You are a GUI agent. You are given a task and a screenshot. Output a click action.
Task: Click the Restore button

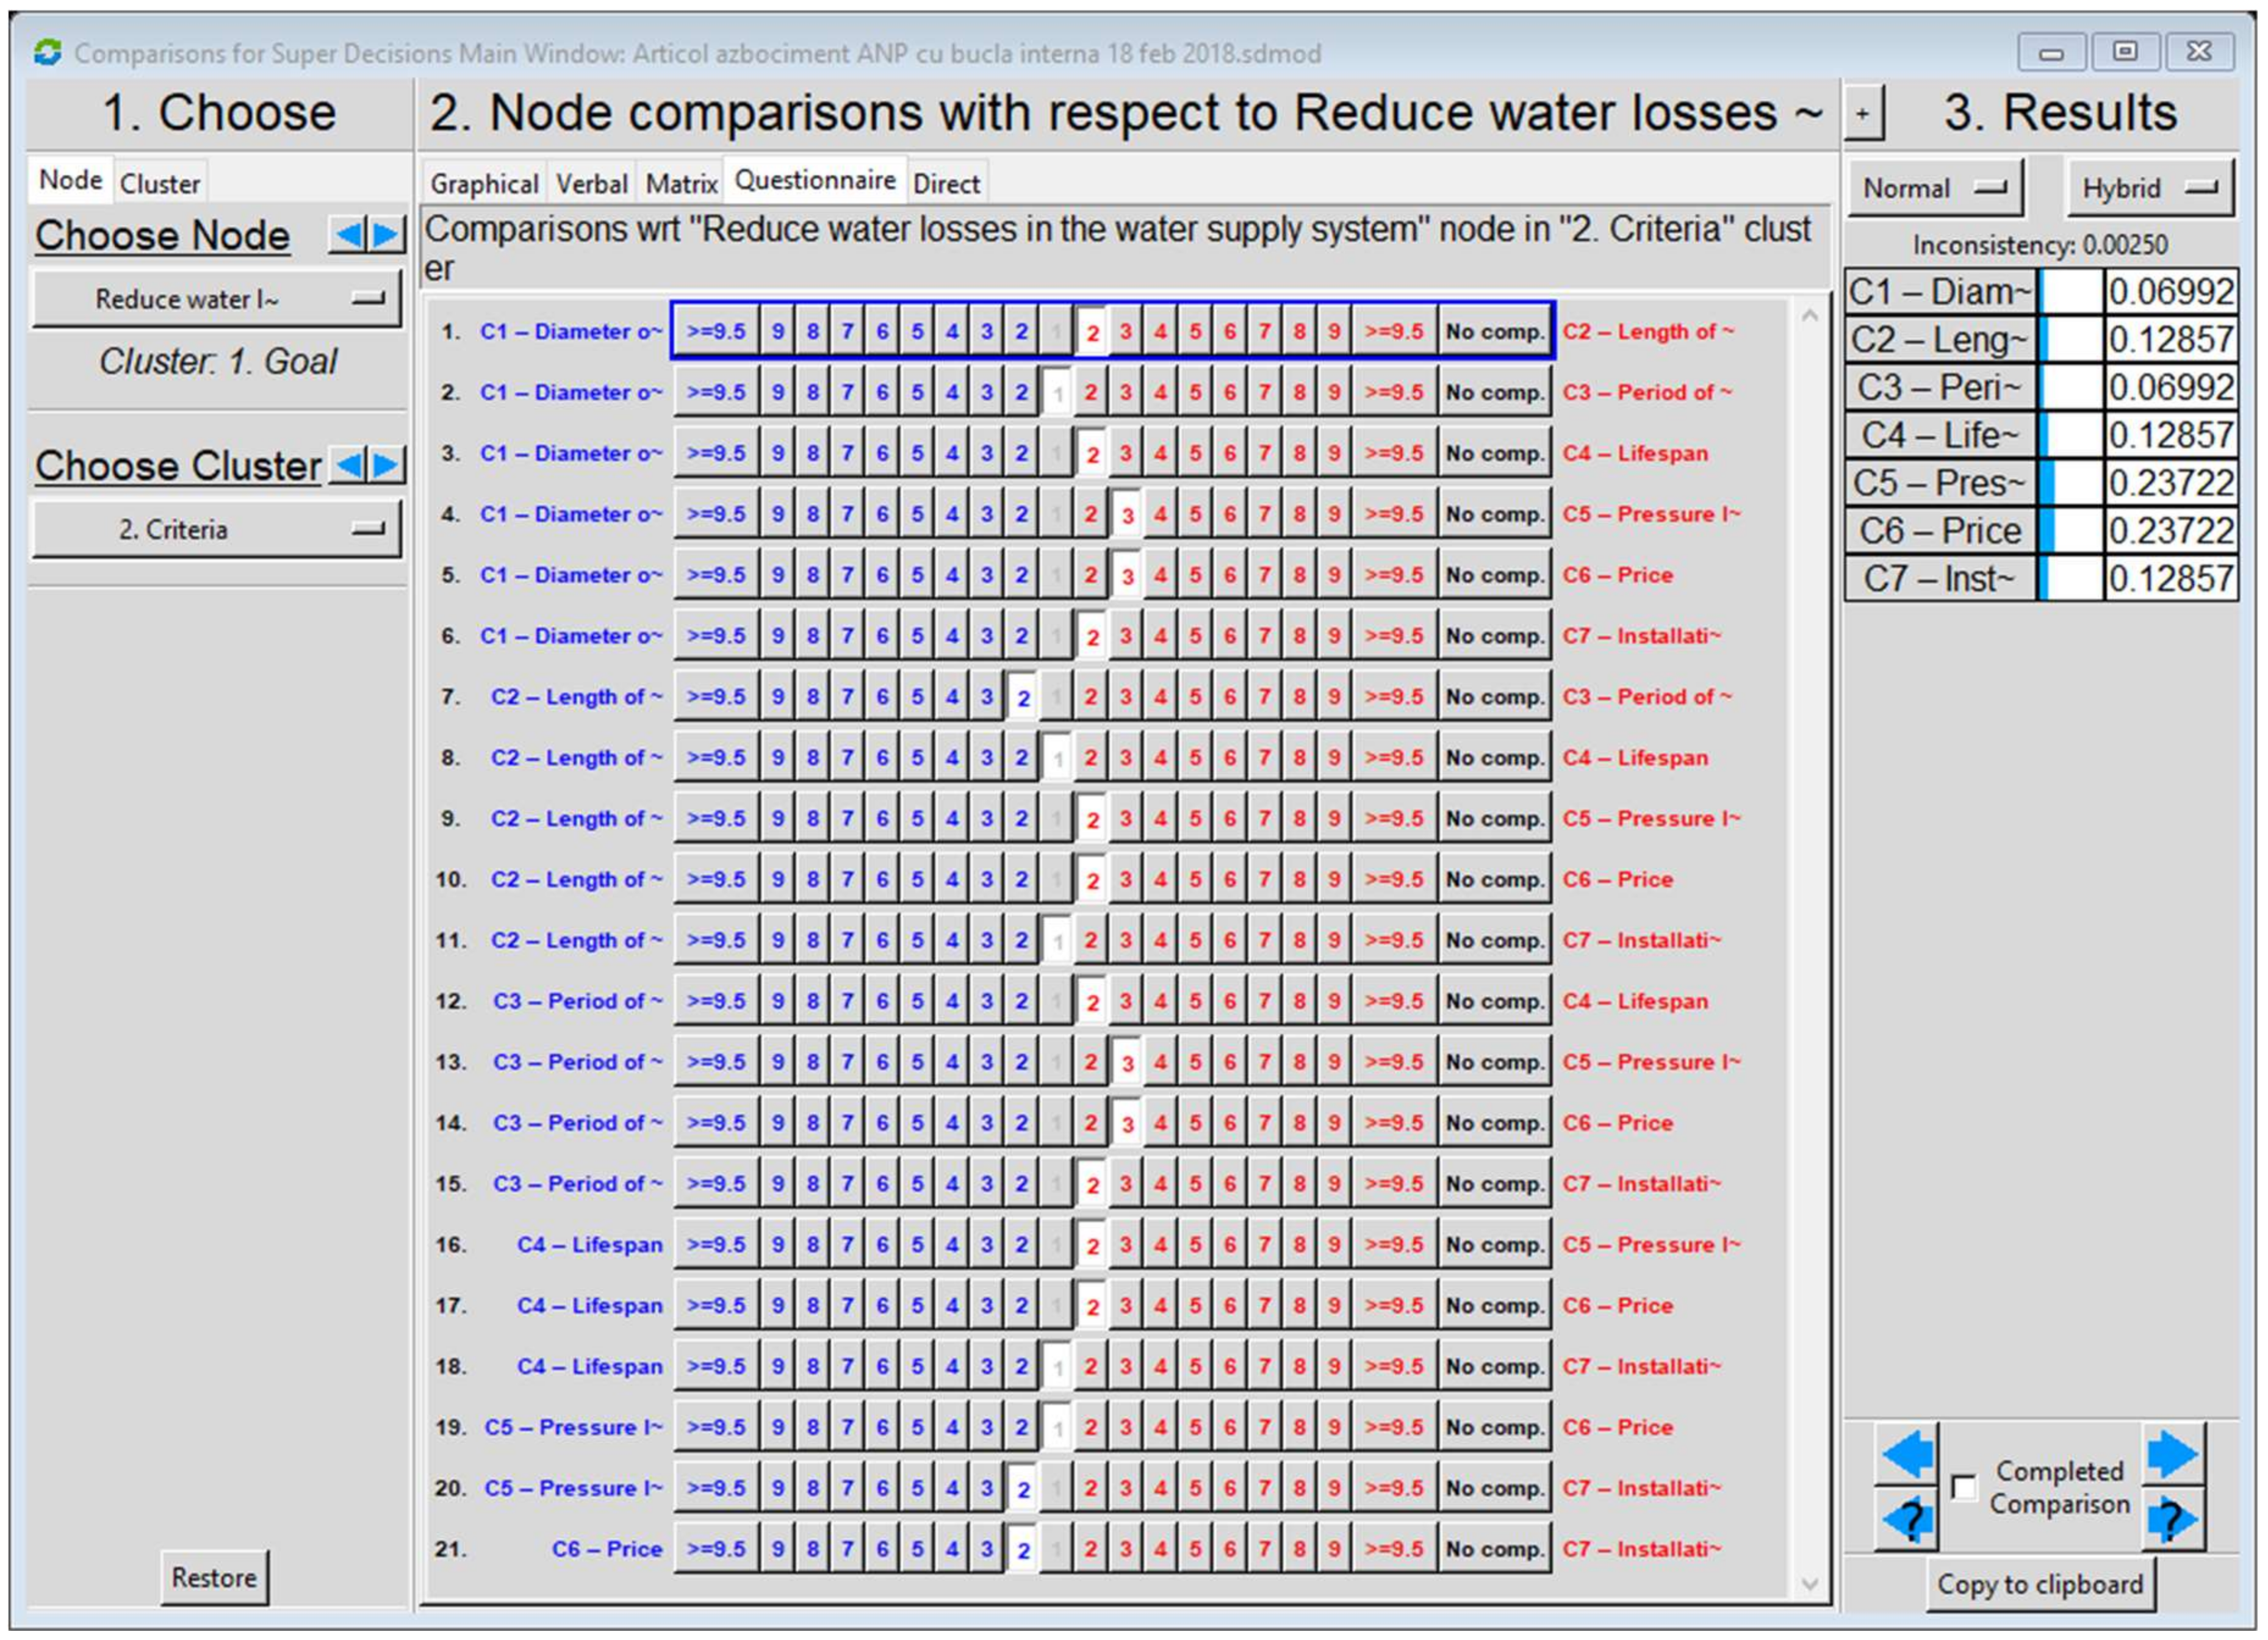pyautogui.click(x=214, y=1577)
